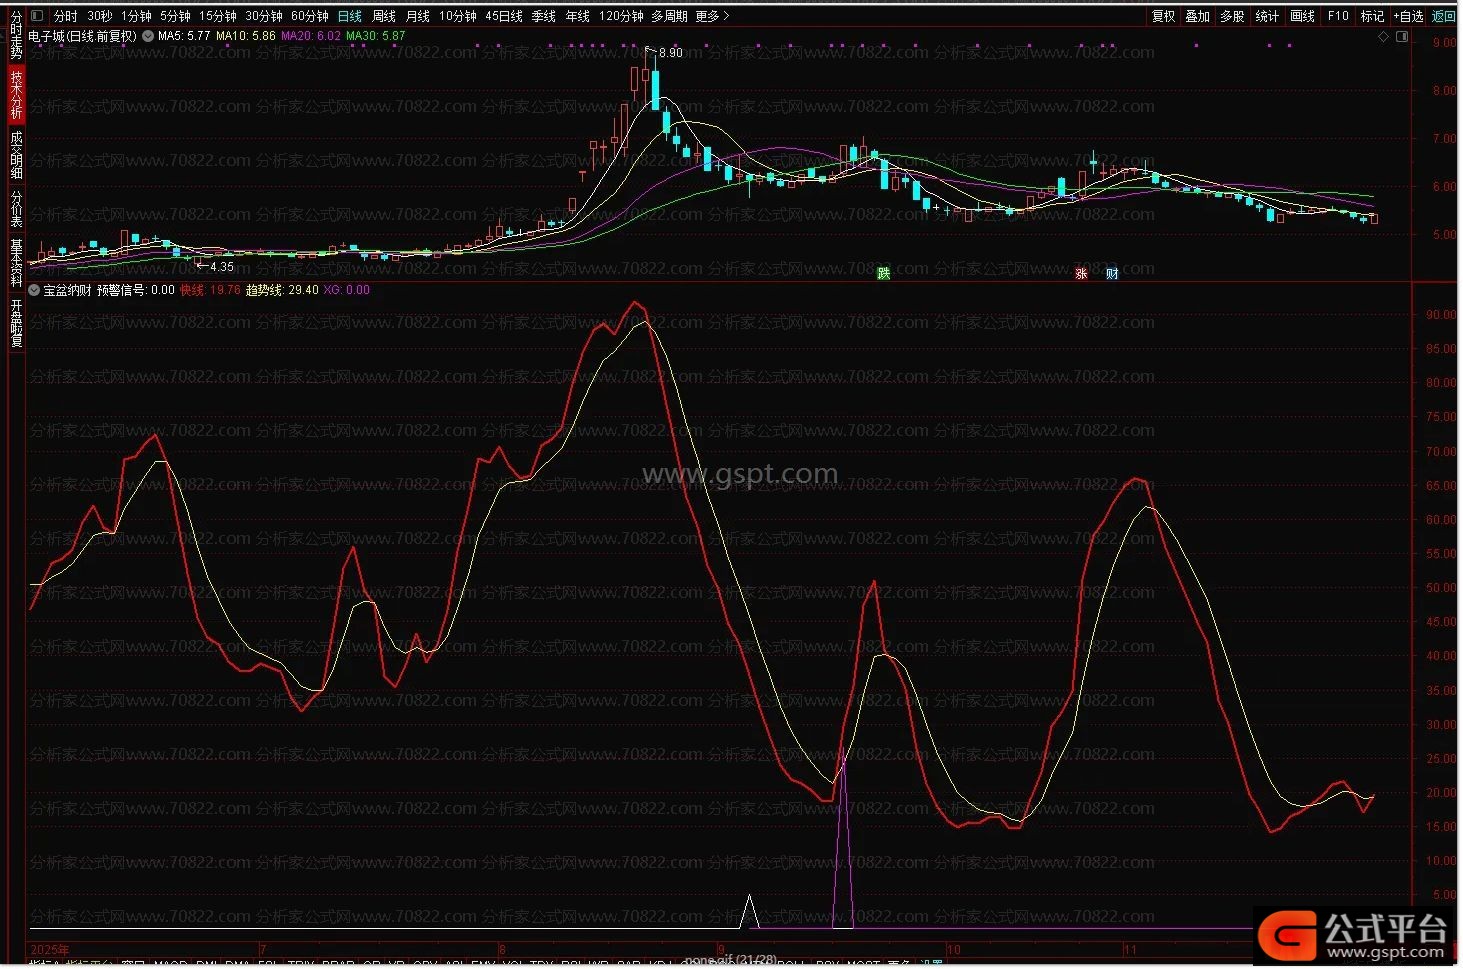Open the 成交明细 sidebar tab

[x=16, y=155]
